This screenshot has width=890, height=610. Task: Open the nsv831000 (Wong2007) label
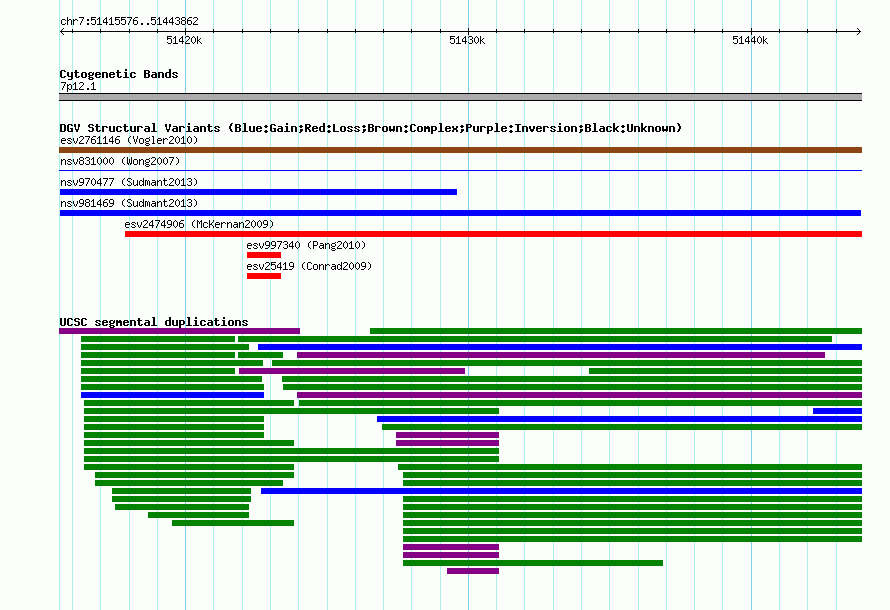[120, 161]
